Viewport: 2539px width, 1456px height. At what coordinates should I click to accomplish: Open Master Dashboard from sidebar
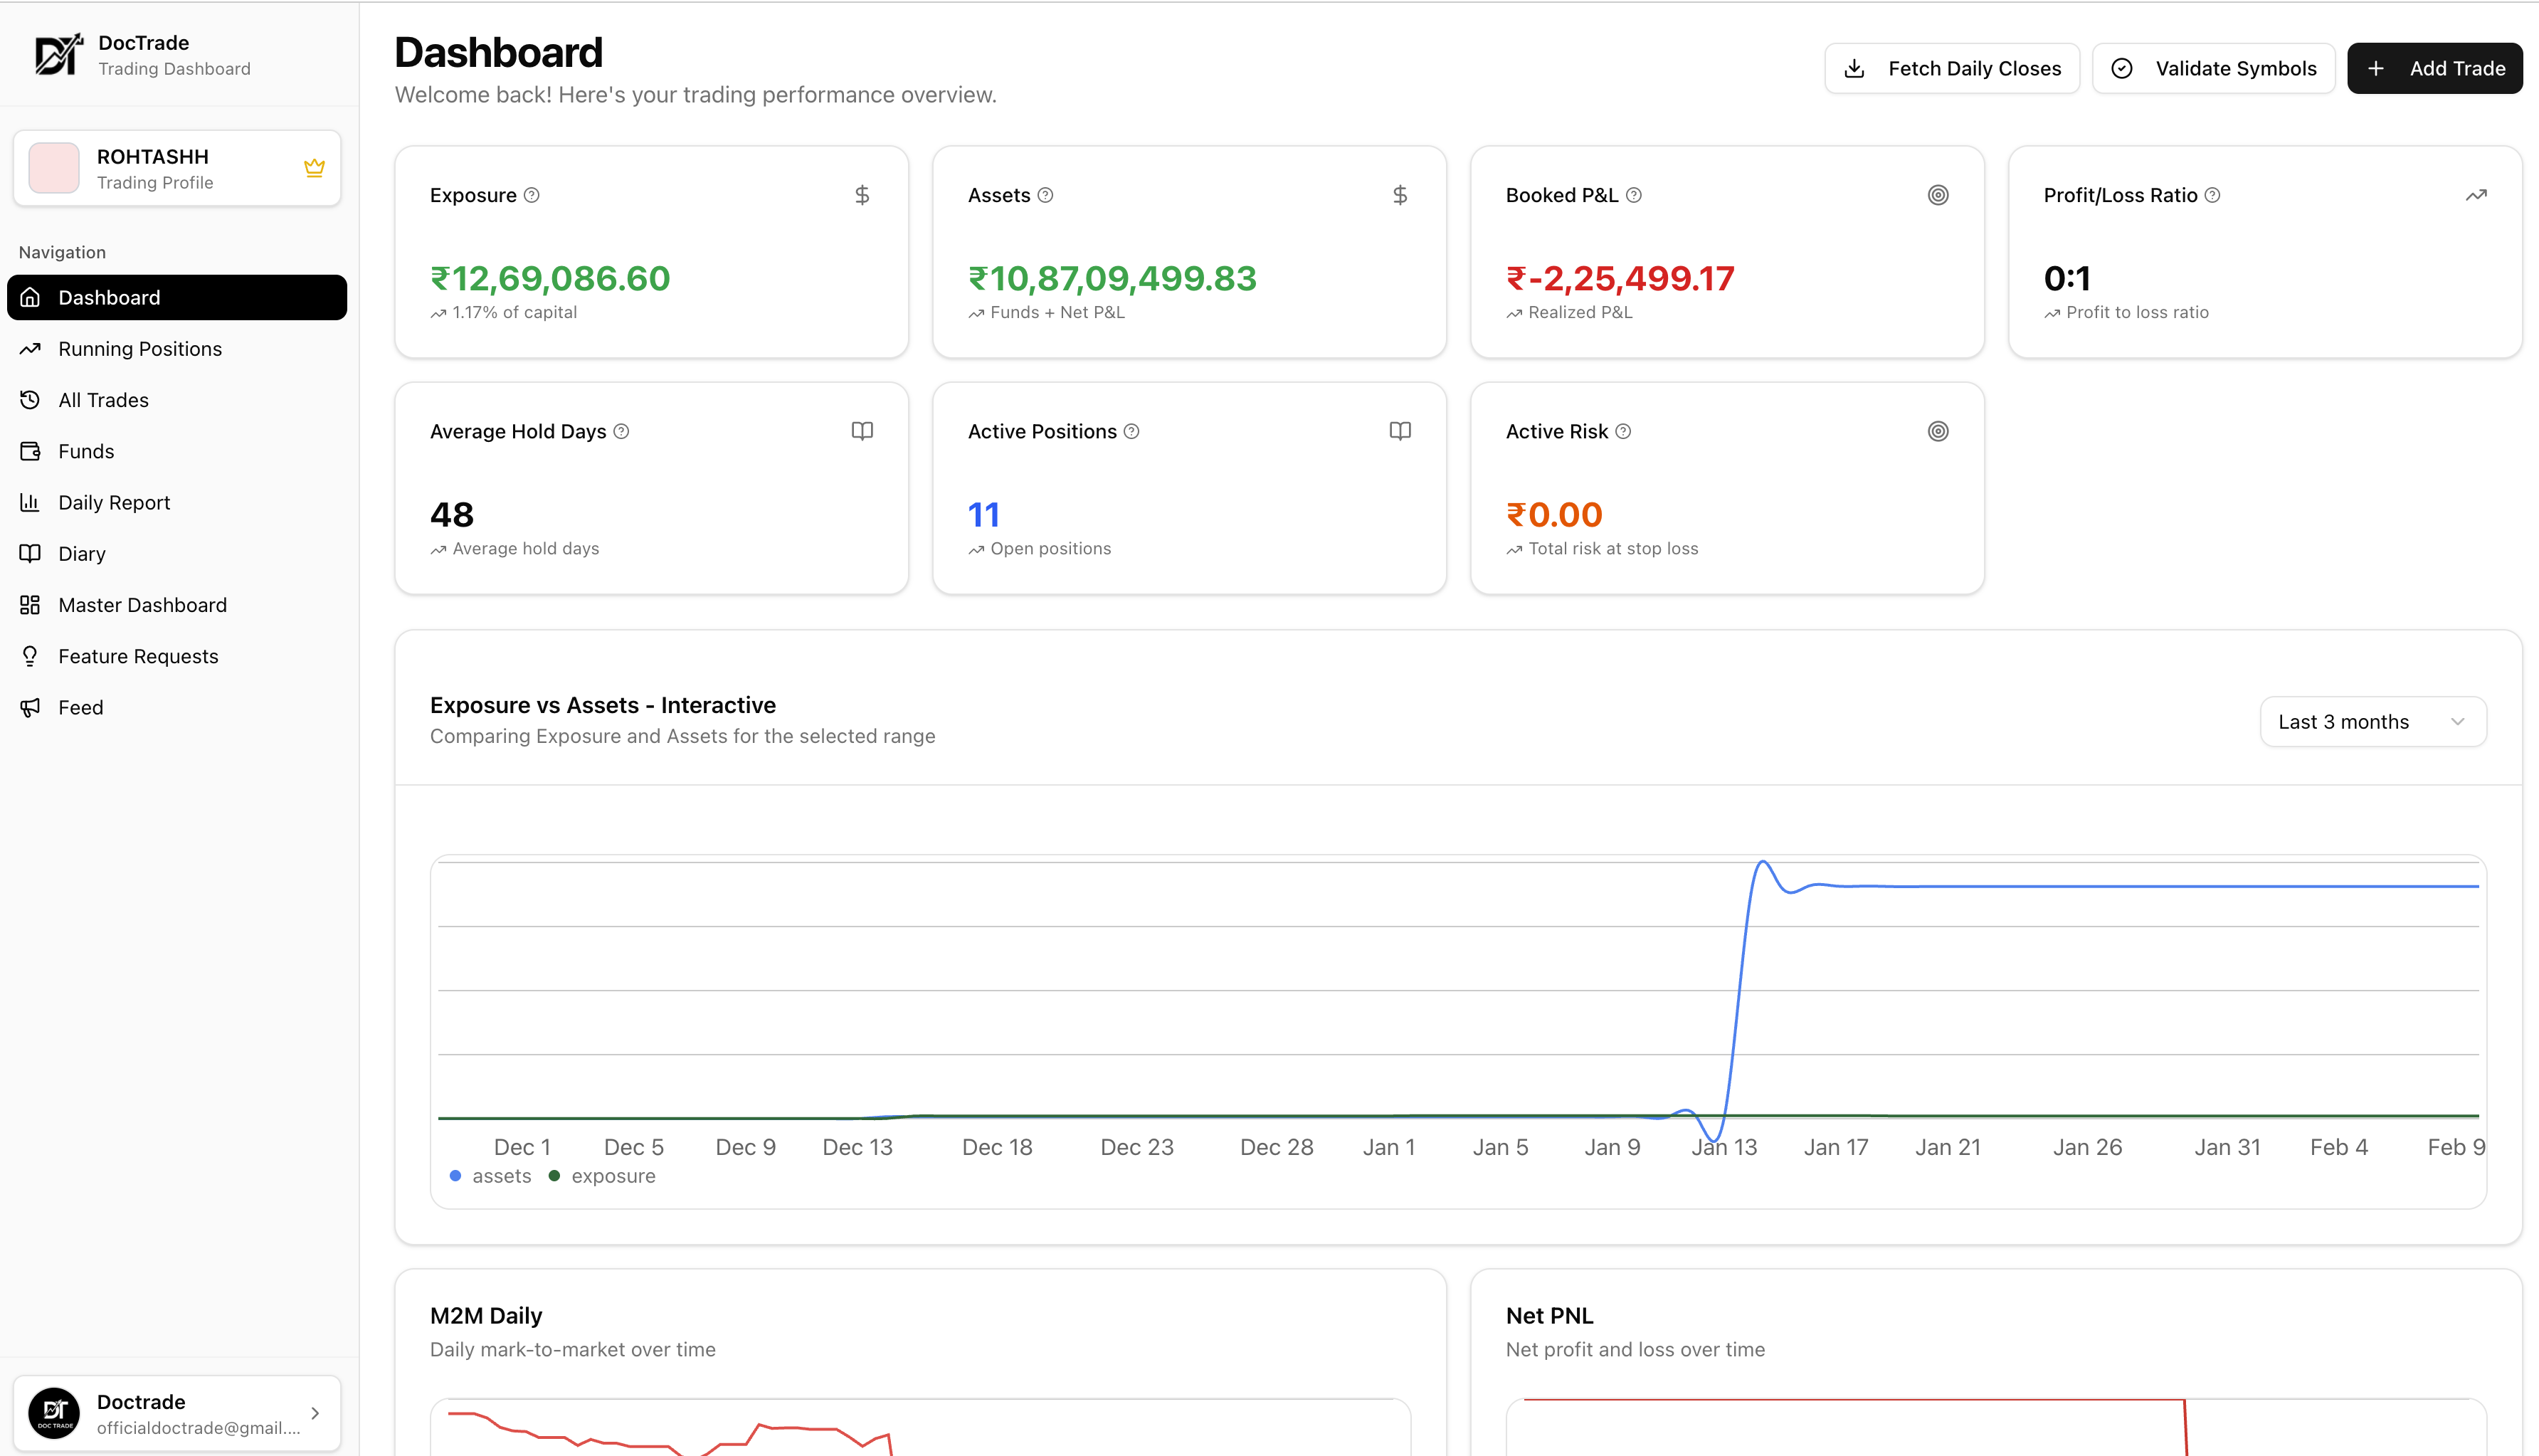point(142,605)
